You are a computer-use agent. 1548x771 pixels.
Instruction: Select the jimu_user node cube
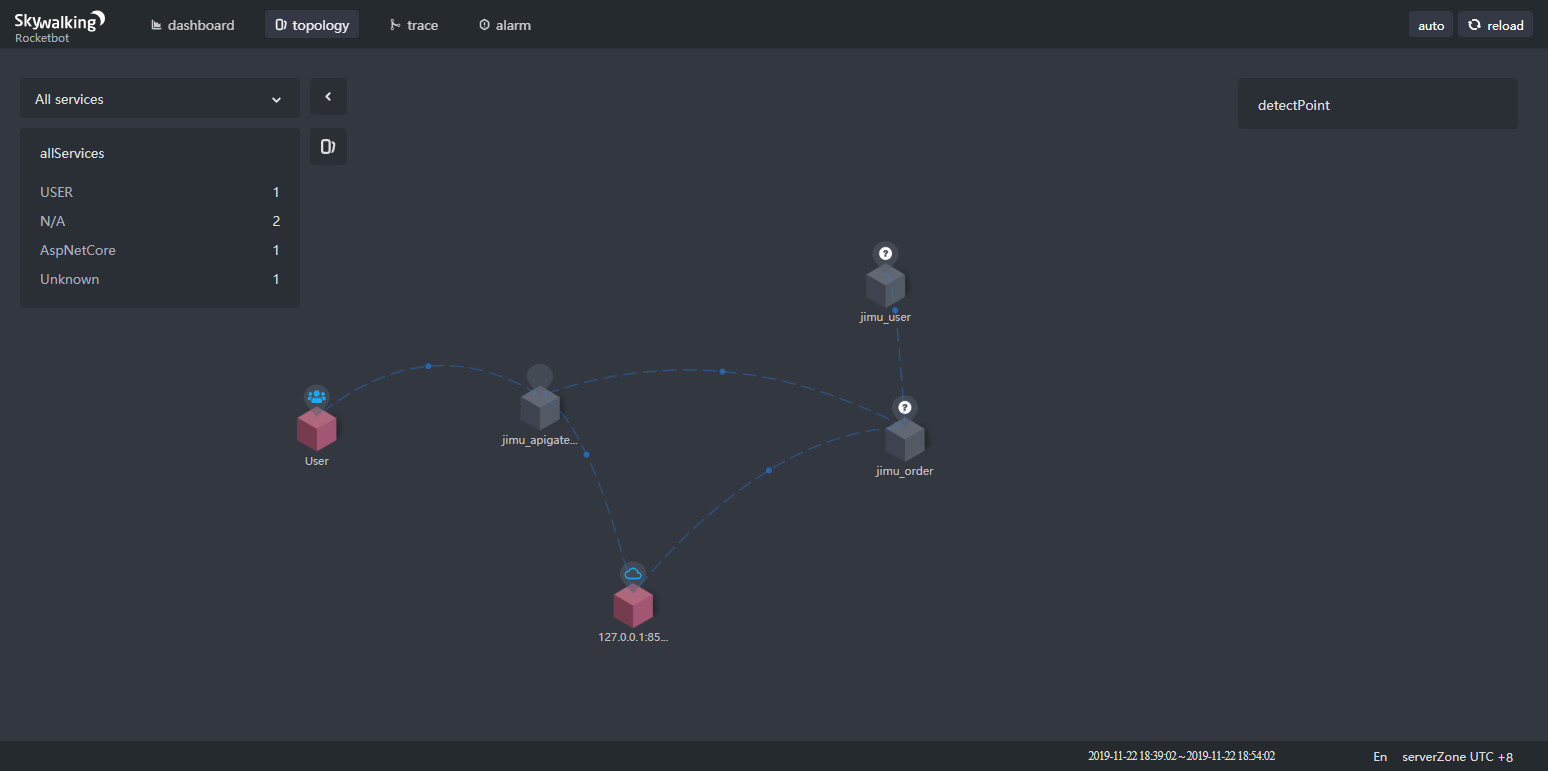[885, 286]
